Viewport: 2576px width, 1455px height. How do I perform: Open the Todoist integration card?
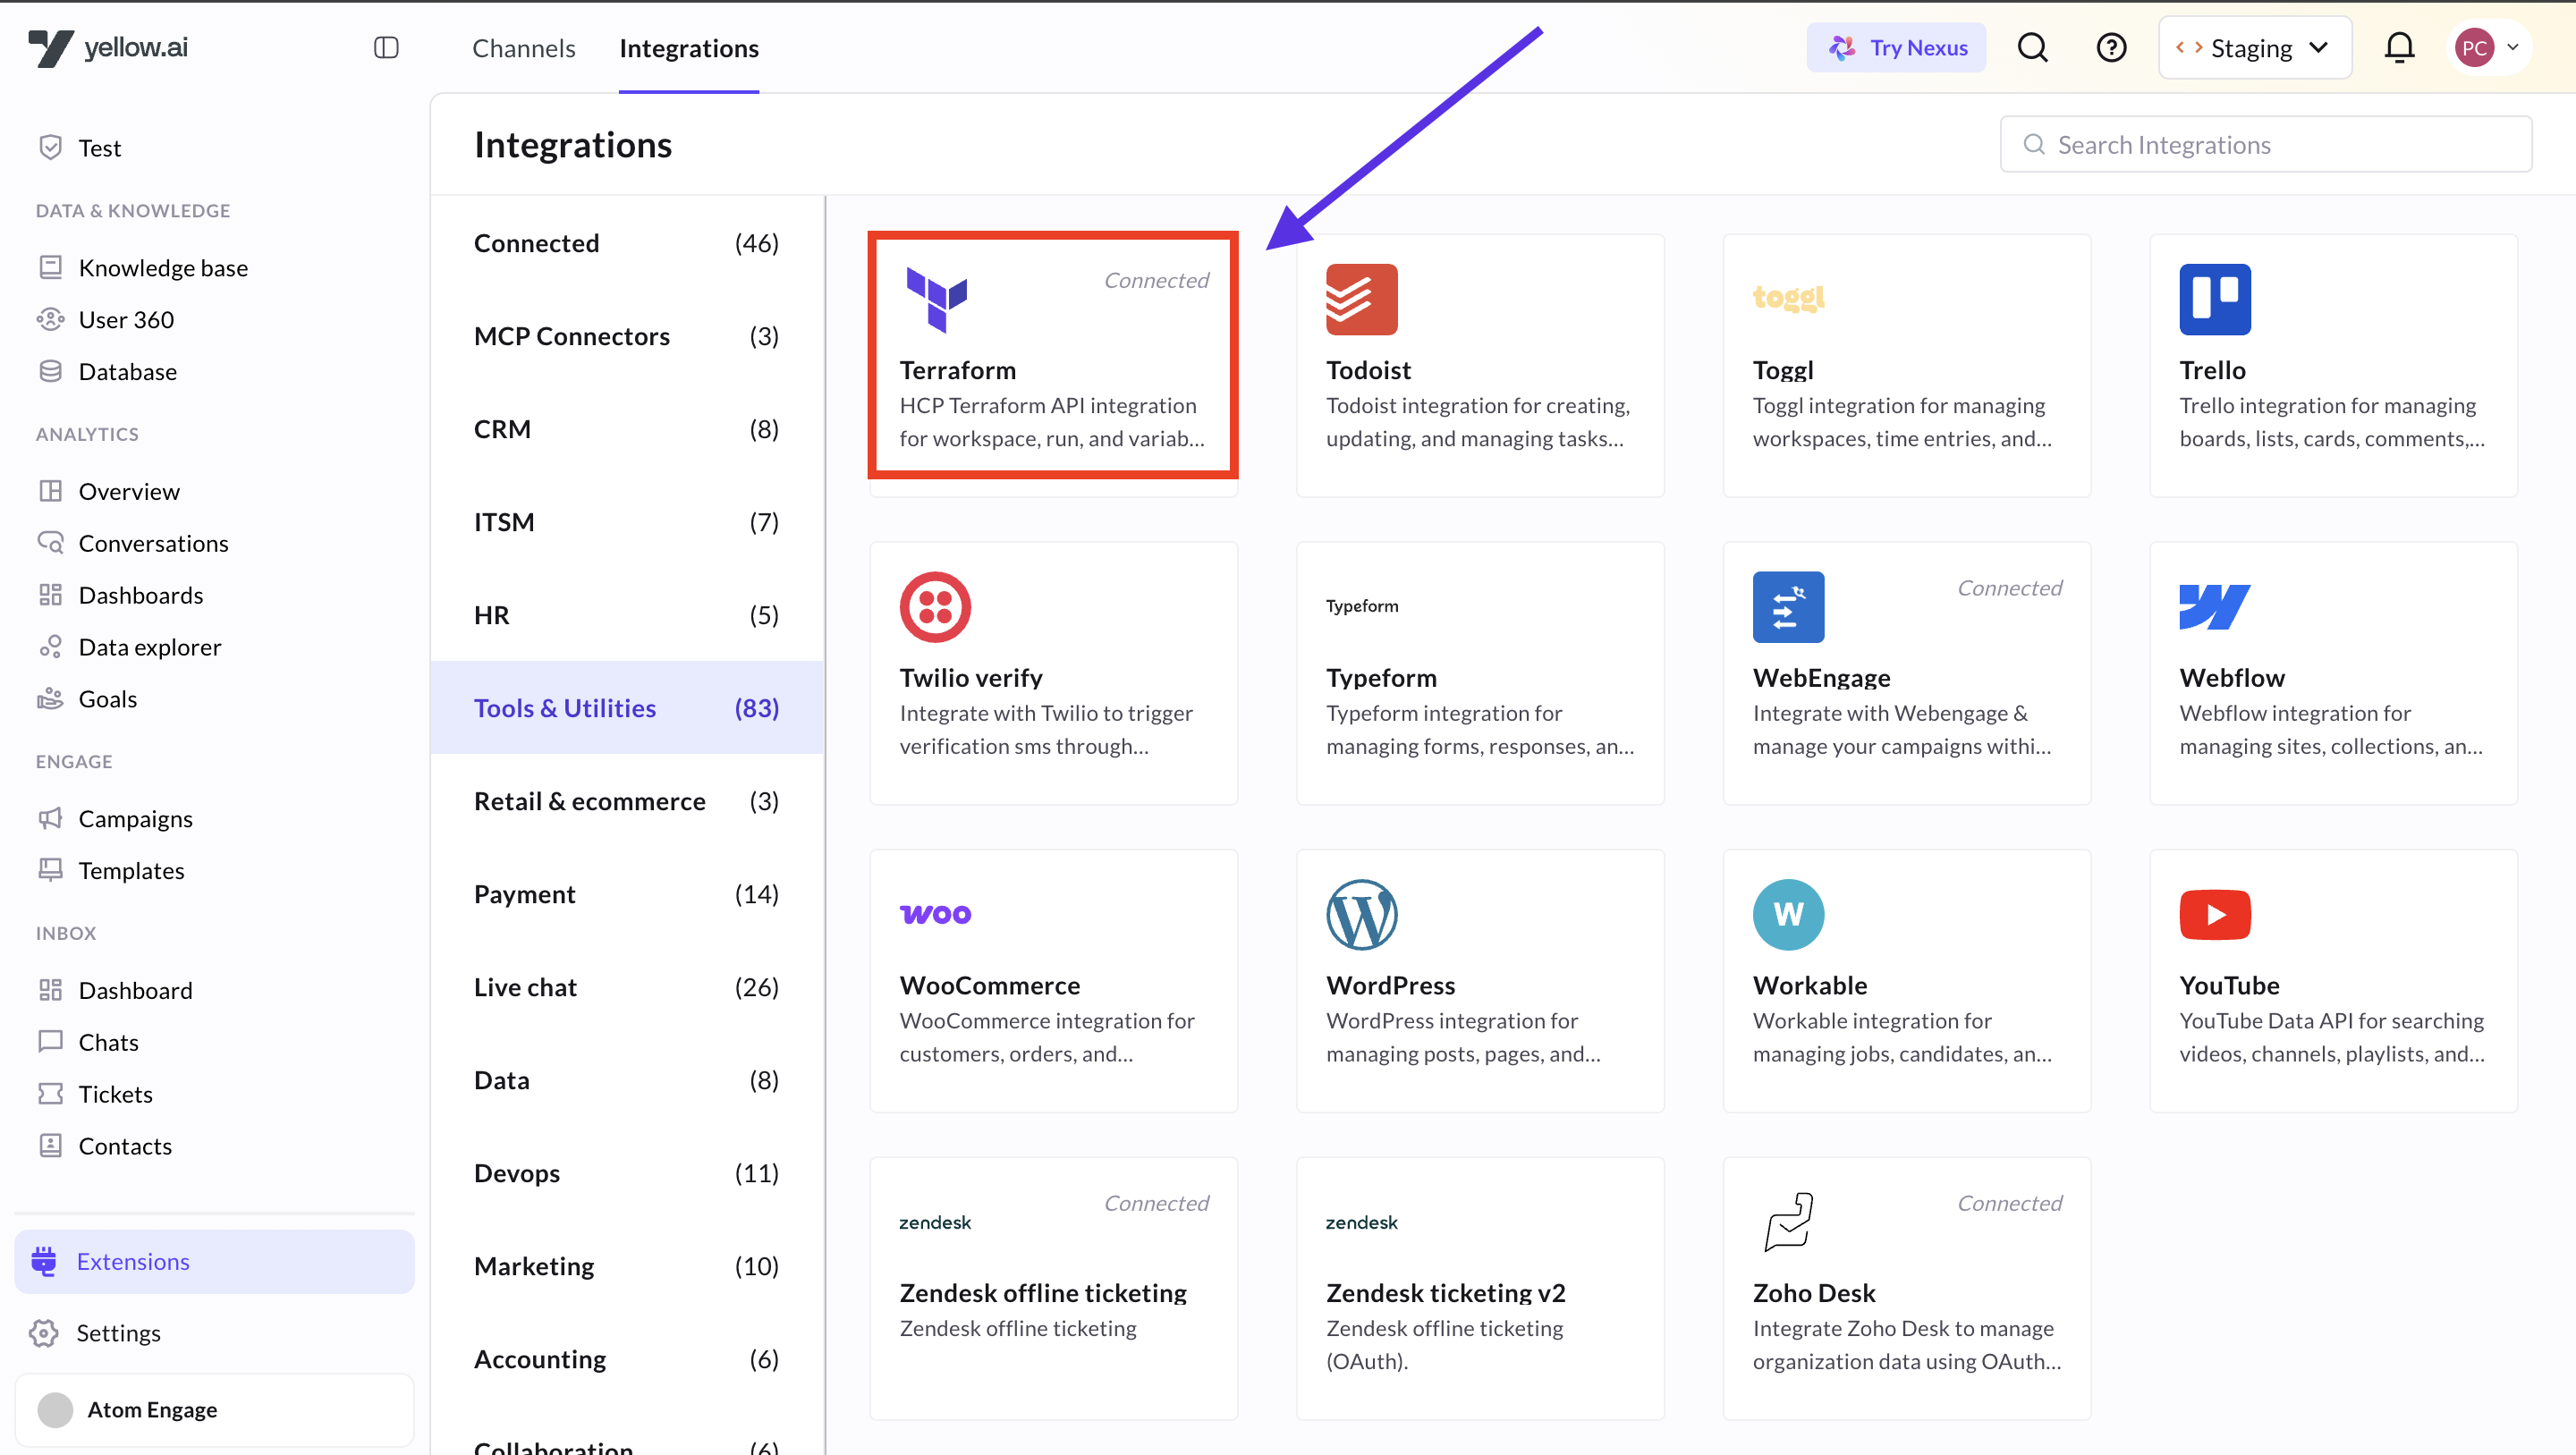[1480, 365]
